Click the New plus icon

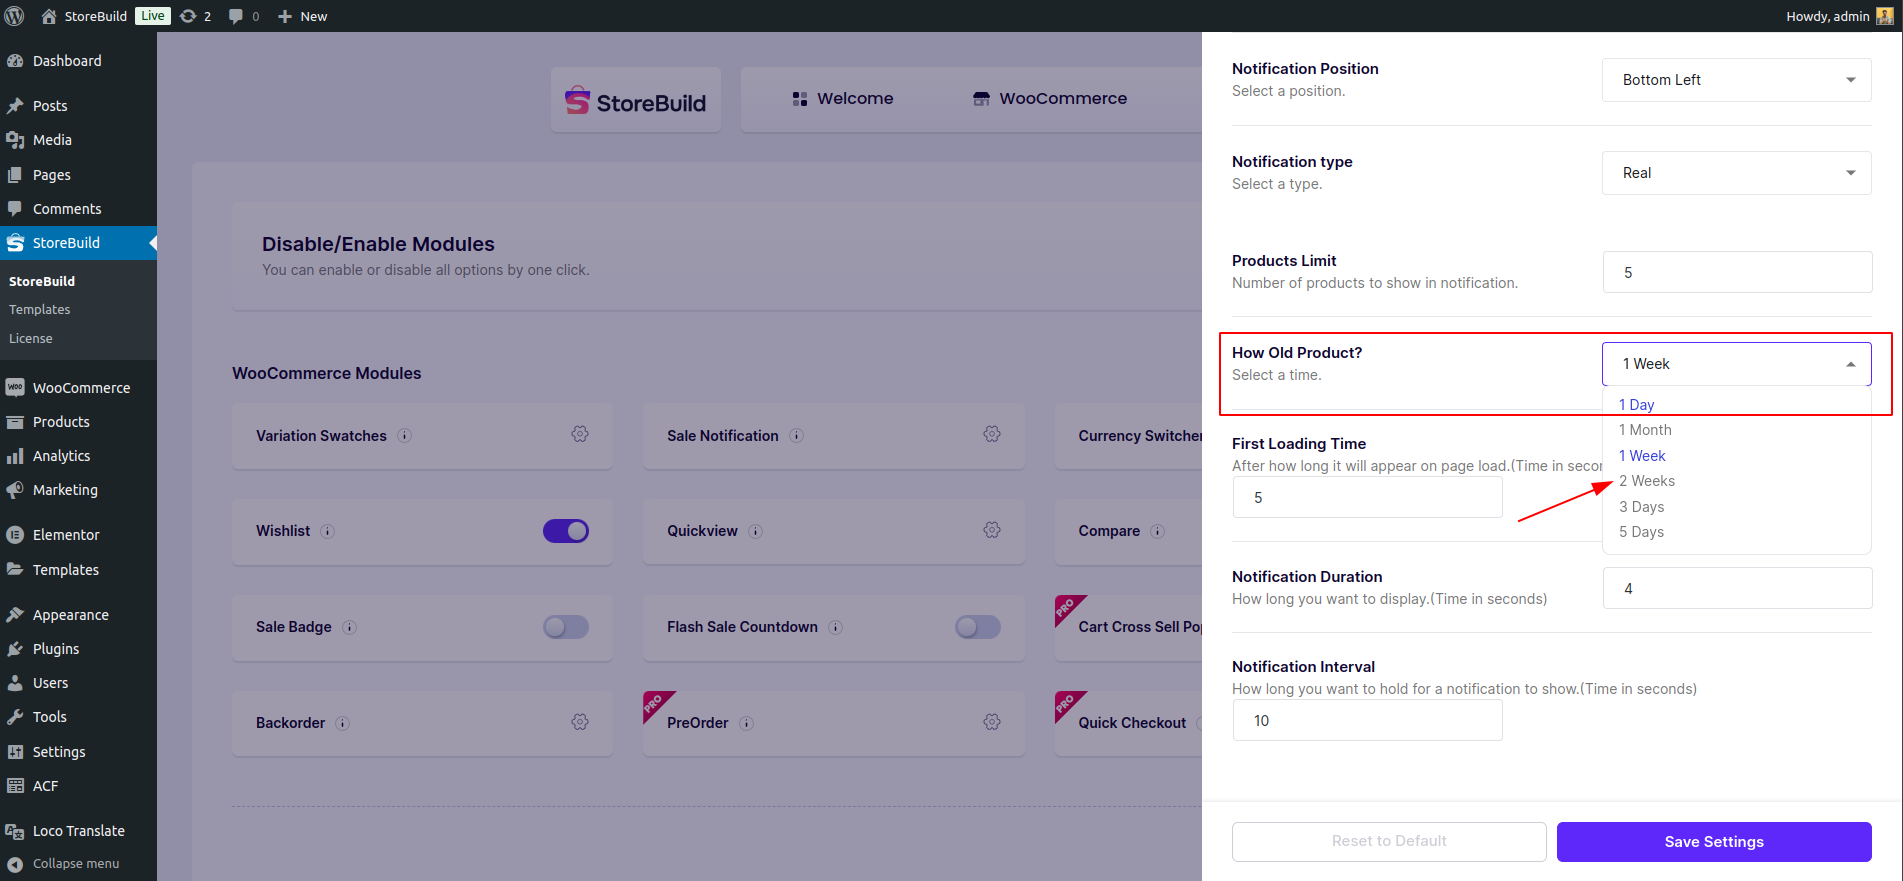[x=285, y=16]
